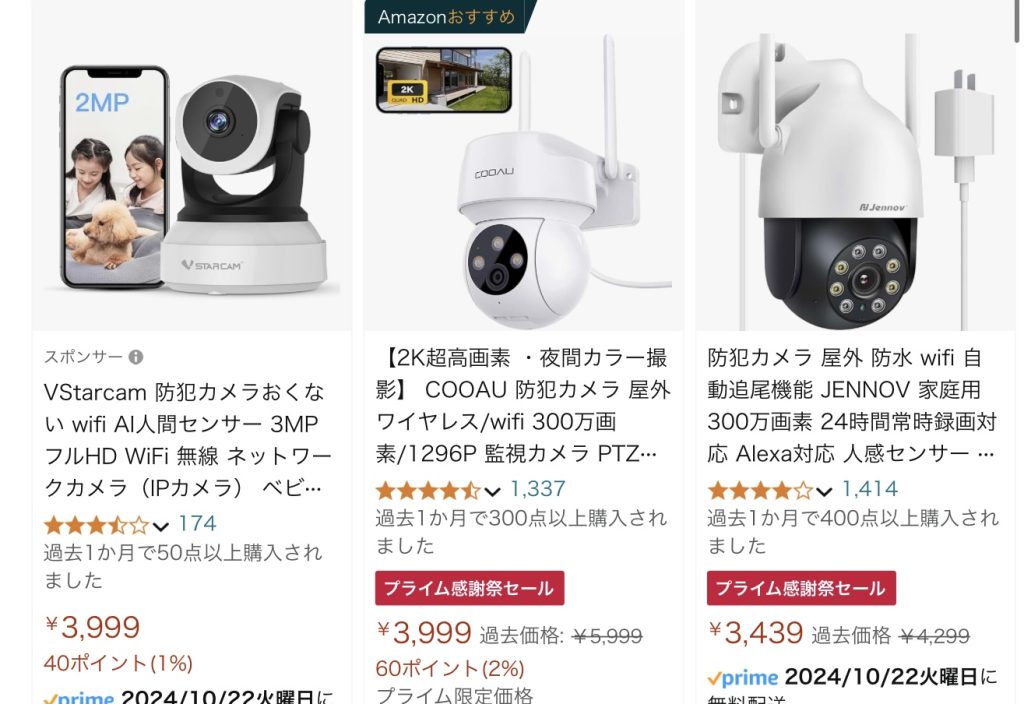The image size is (1024, 704).
Task: Click the prime logo under JENNOV price
Action: (x=743, y=678)
